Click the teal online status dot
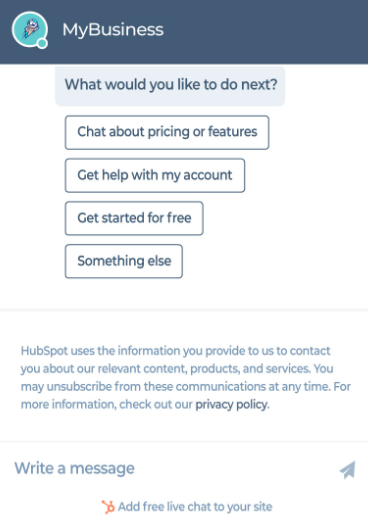The width and height of the screenshot is (368, 521). pos(42,43)
